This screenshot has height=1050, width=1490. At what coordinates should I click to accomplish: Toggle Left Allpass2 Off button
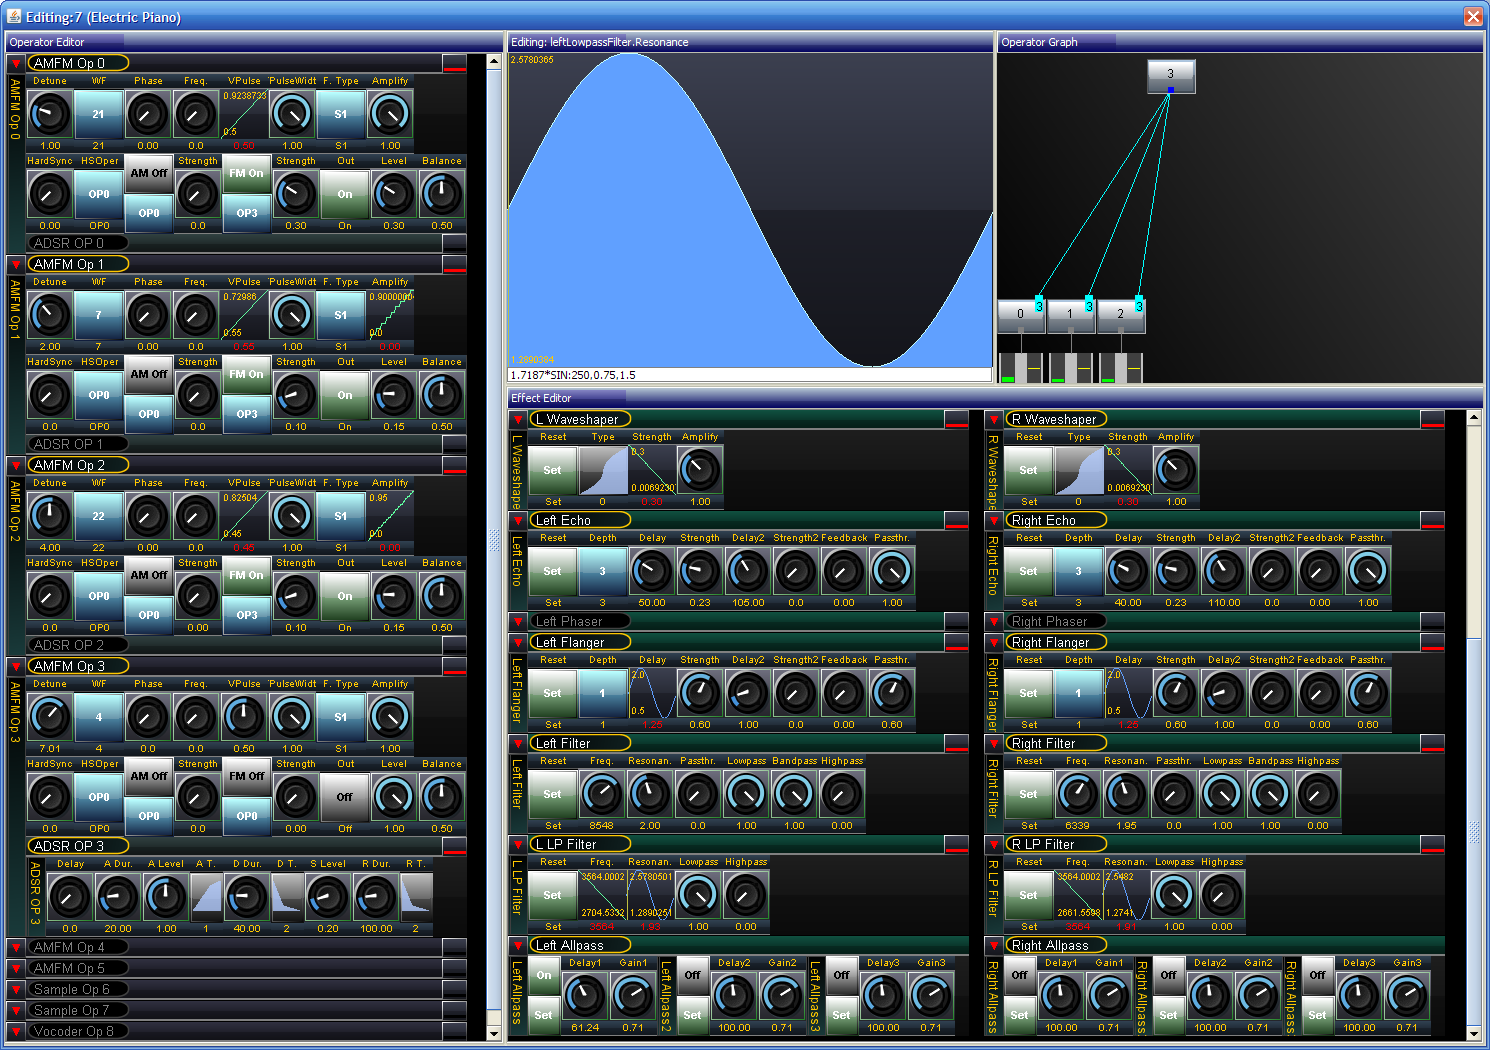[x=693, y=976]
